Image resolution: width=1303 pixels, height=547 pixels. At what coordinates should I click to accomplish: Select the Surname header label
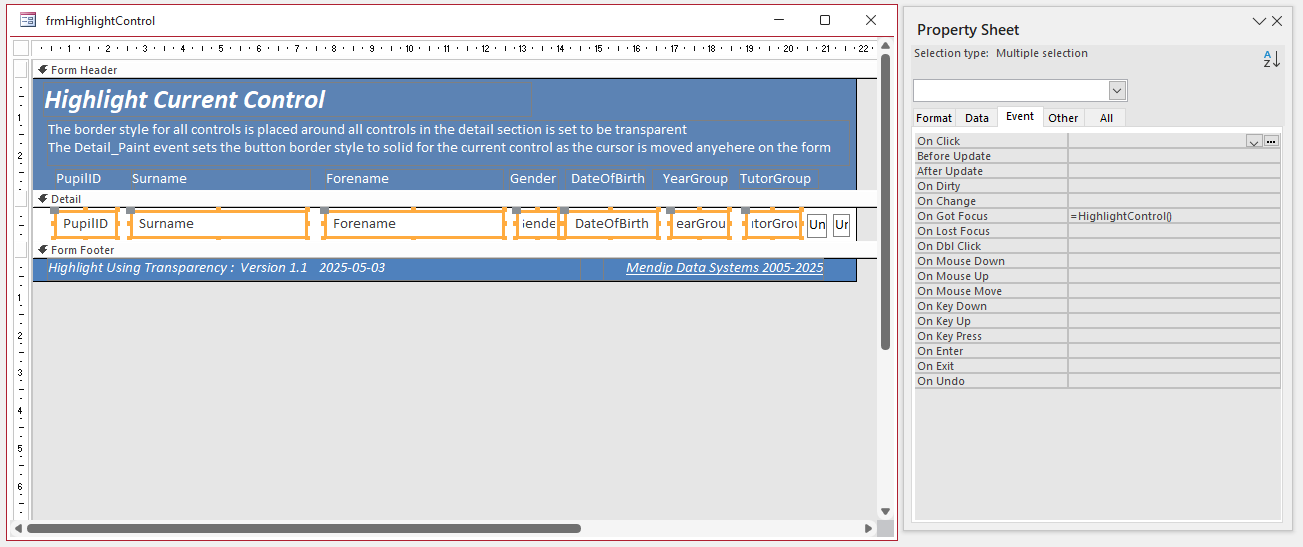click(x=159, y=178)
